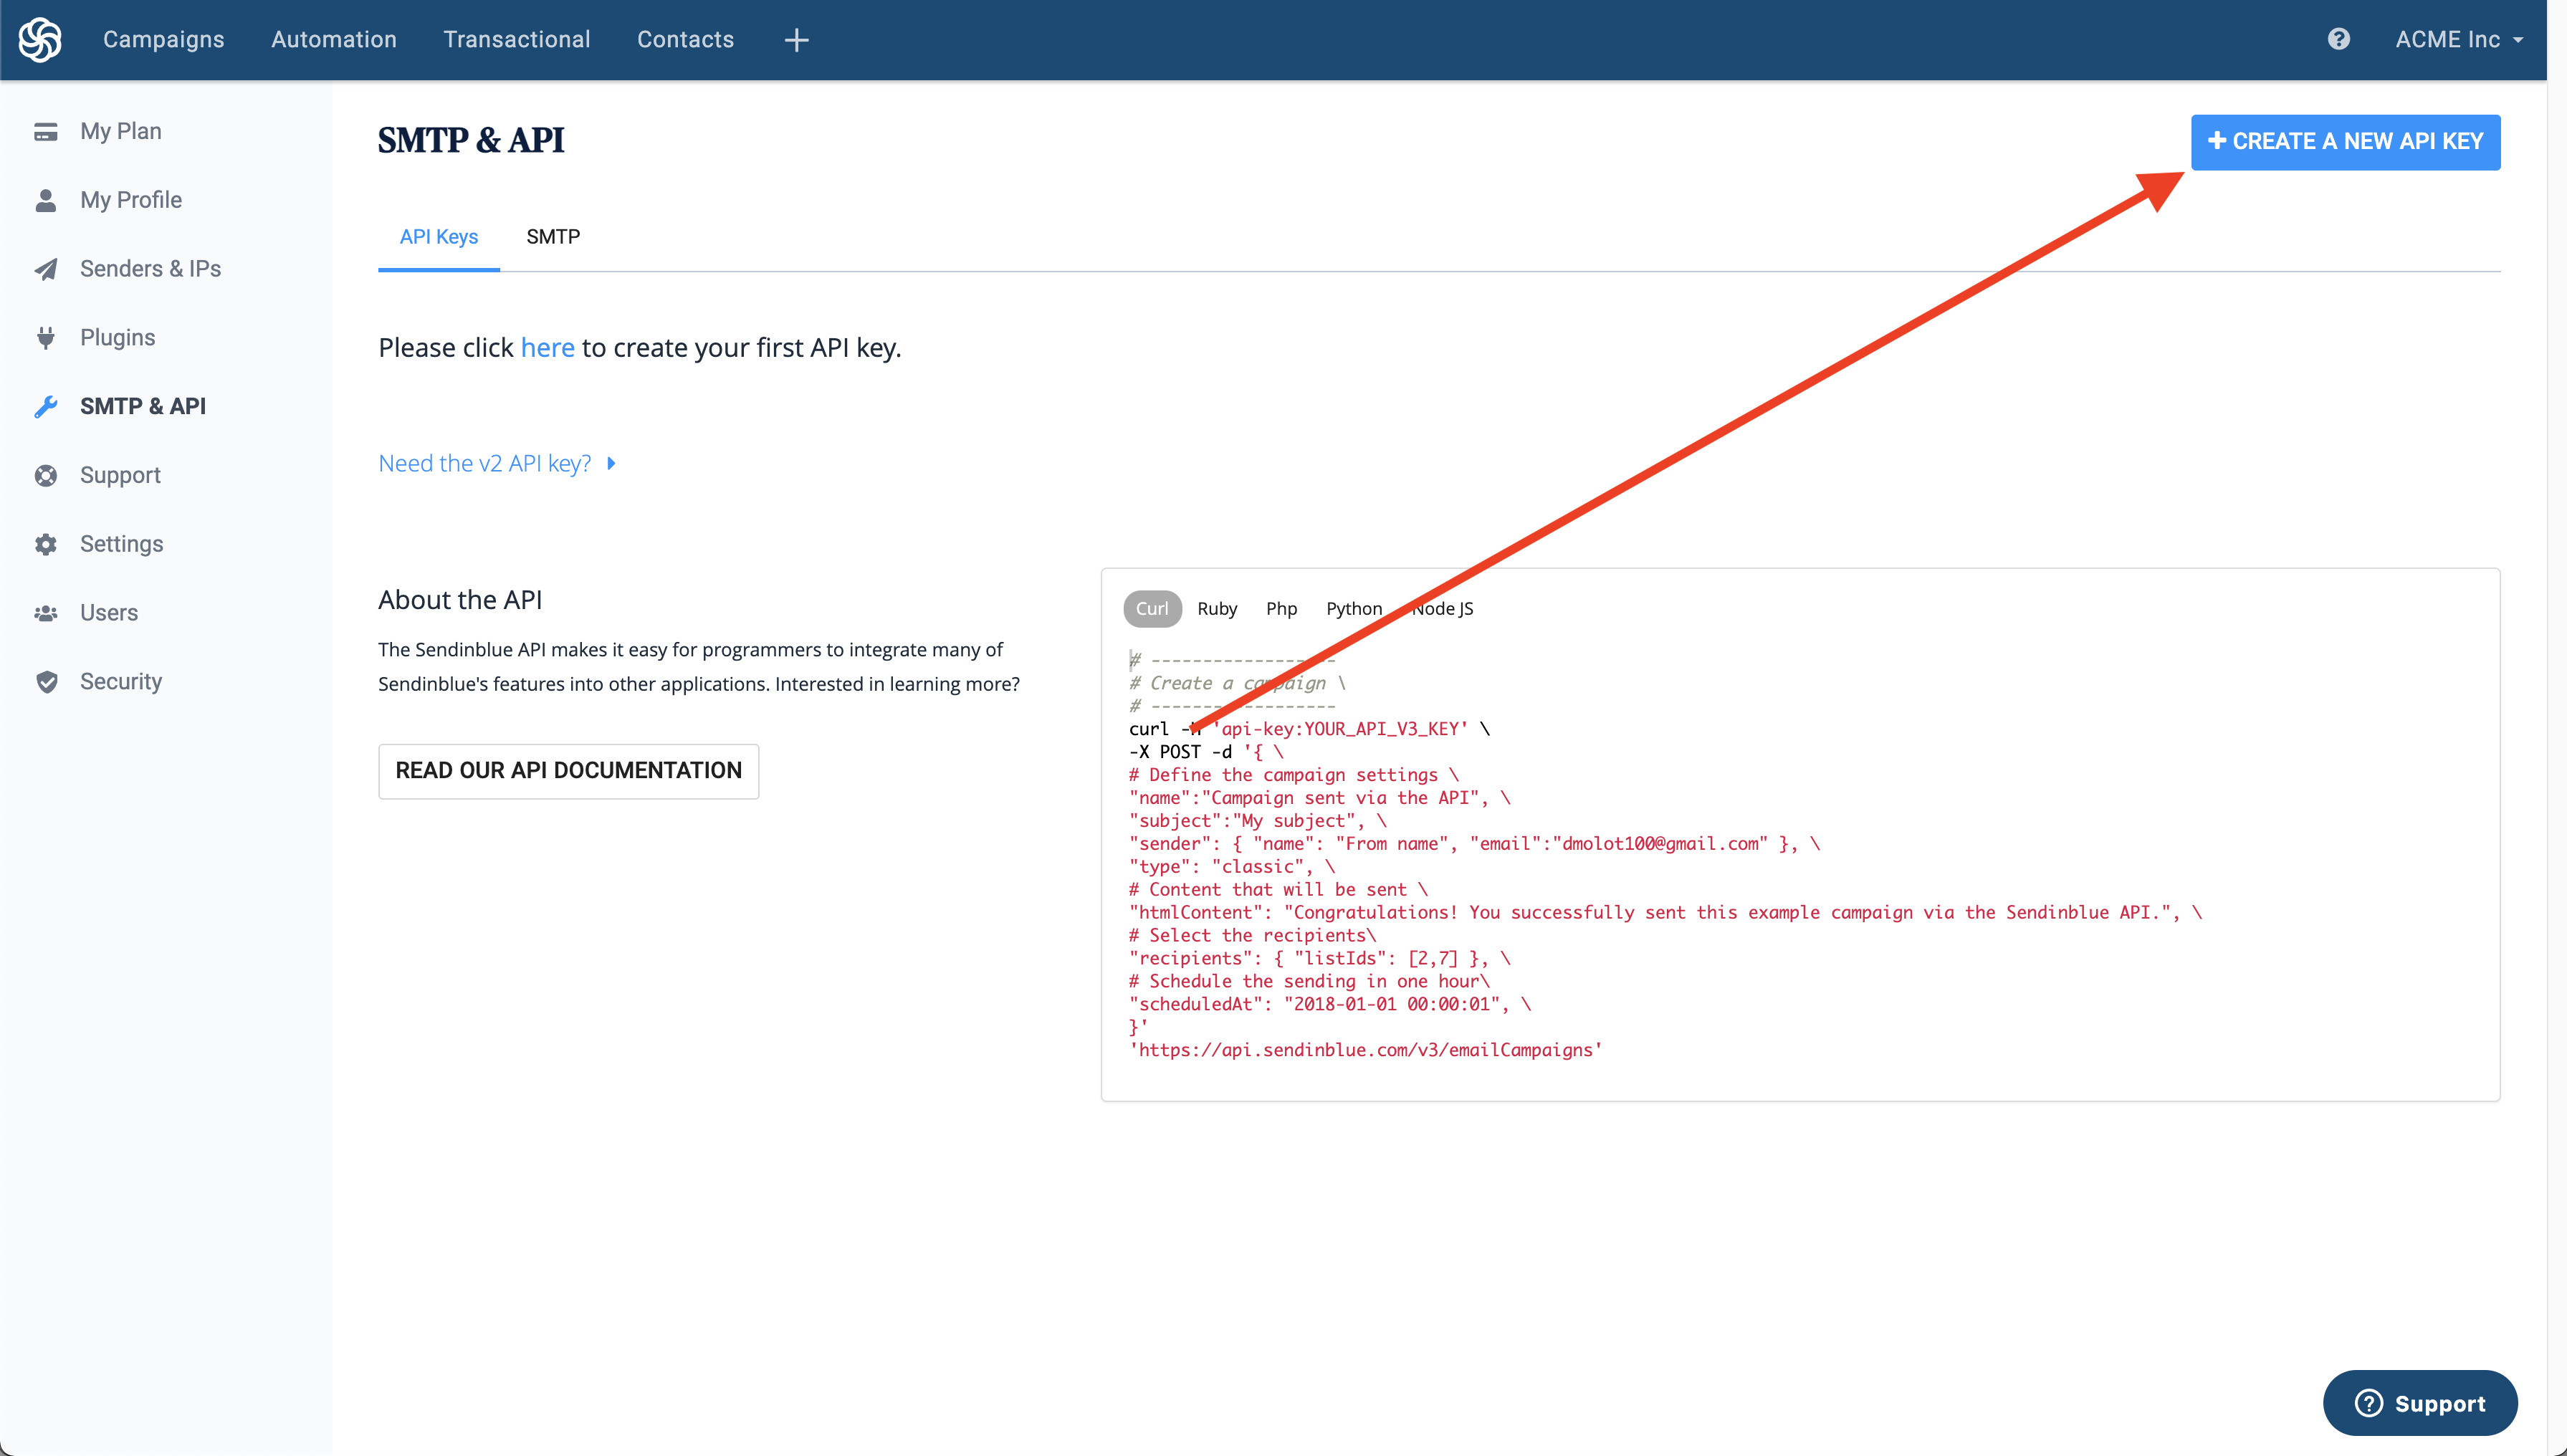Show the Ruby code example
This screenshot has height=1456, width=2567.
click(1216, 609)
